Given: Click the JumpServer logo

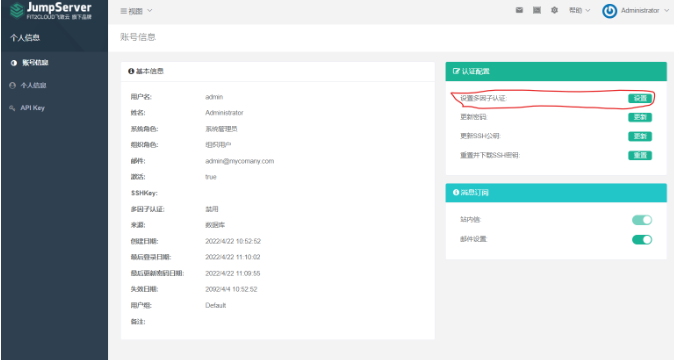Looking at the screenshot, I should [x=51, y=11].
